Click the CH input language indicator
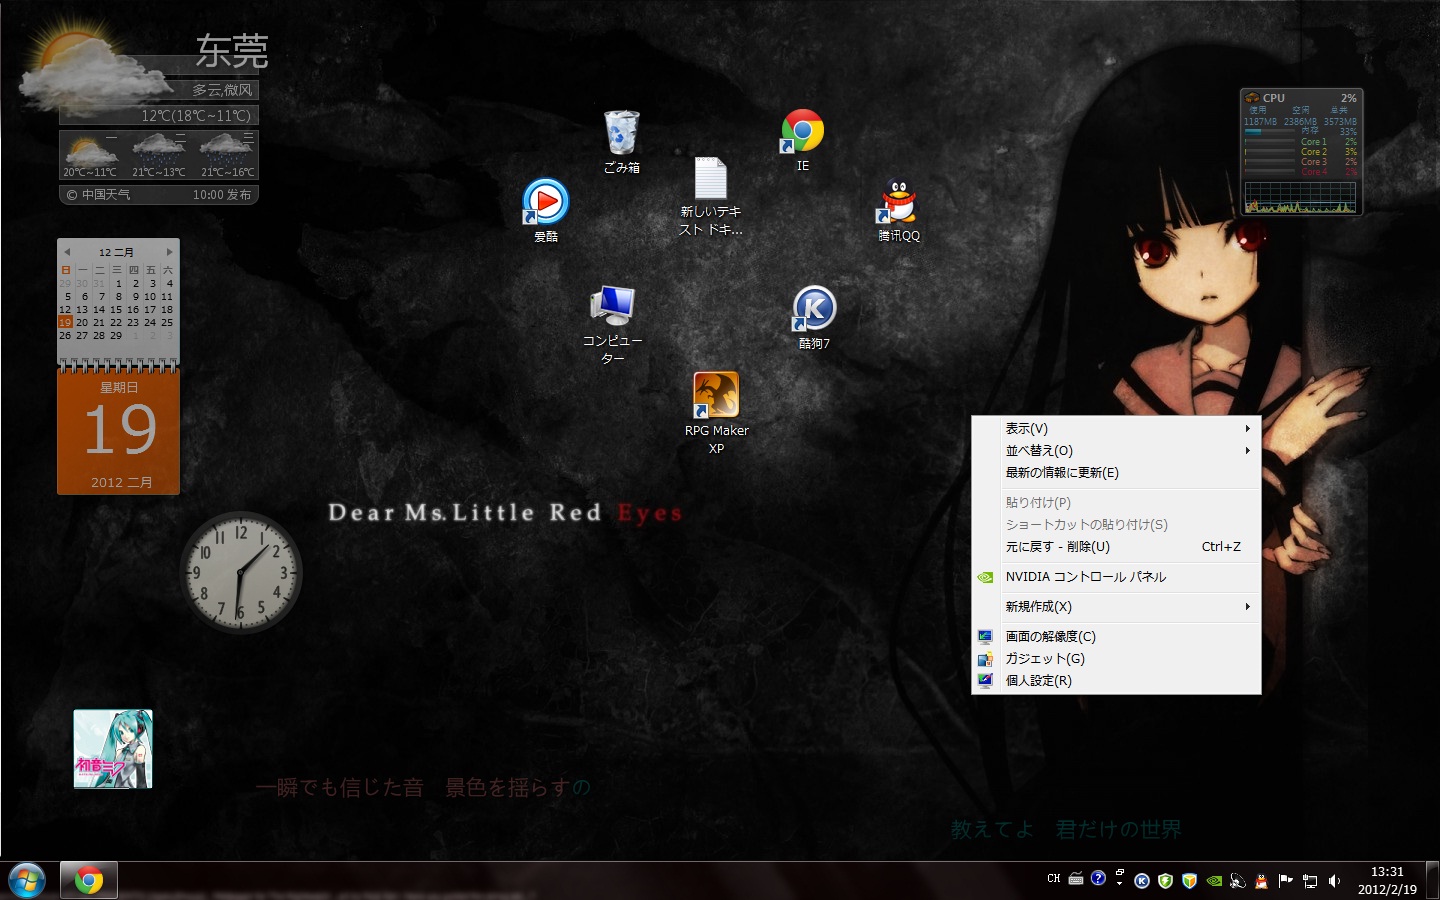The height and width of the screenshot is (900, 1440). (1054, 879)
